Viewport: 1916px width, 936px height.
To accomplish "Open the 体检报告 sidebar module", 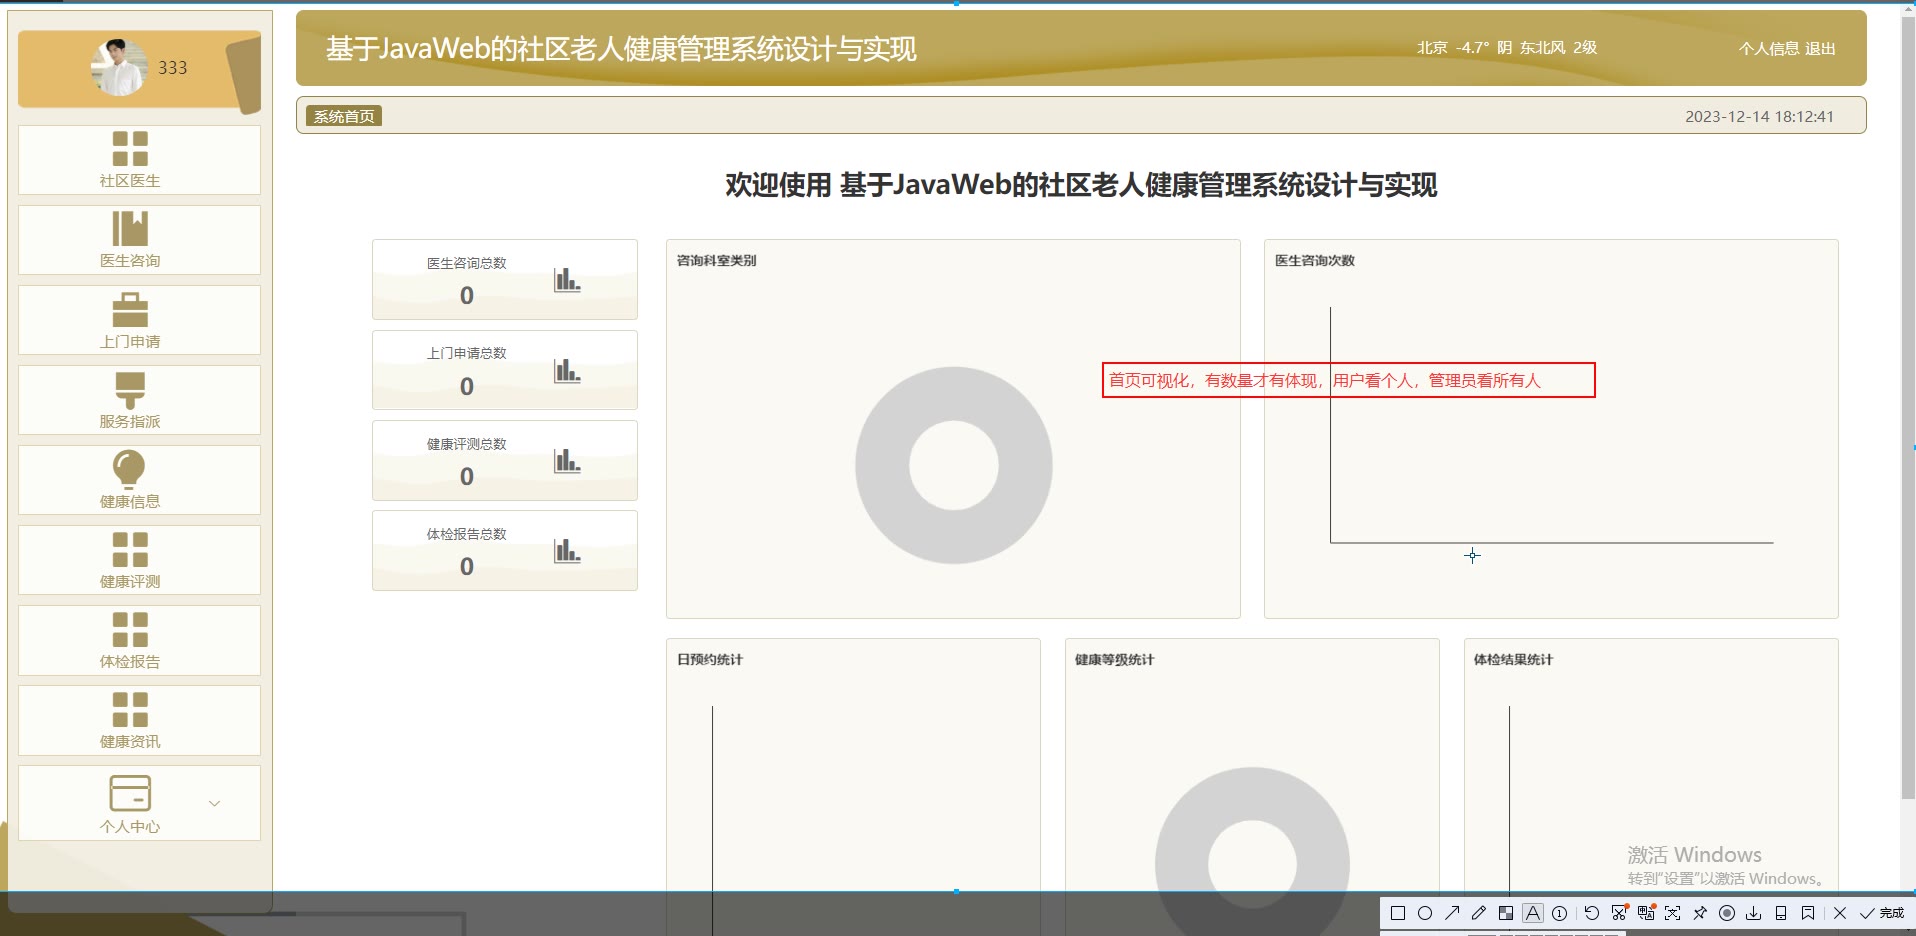I will coord(139,640).
